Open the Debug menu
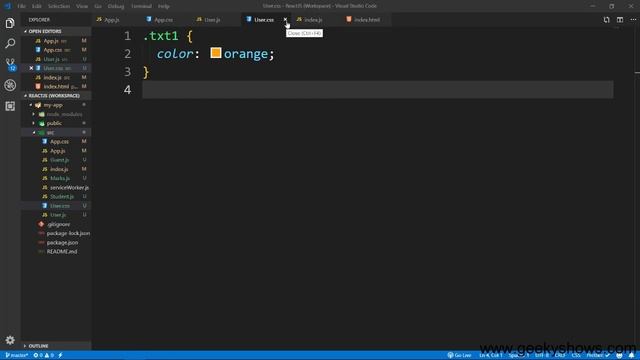 (x=116, y=6)
